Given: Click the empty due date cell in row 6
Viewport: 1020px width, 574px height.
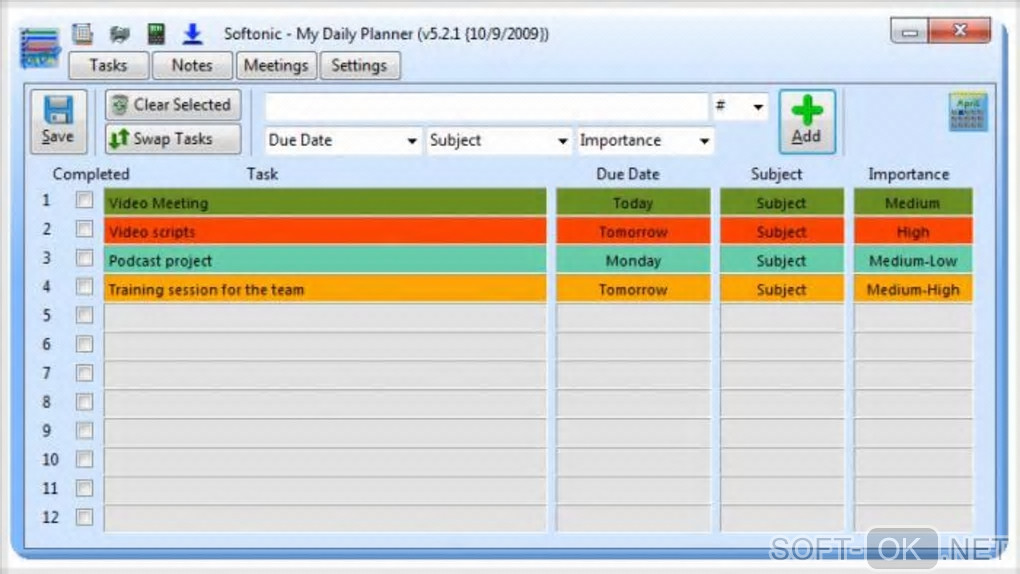Looking at the screenshot, I should click(633, 346).
